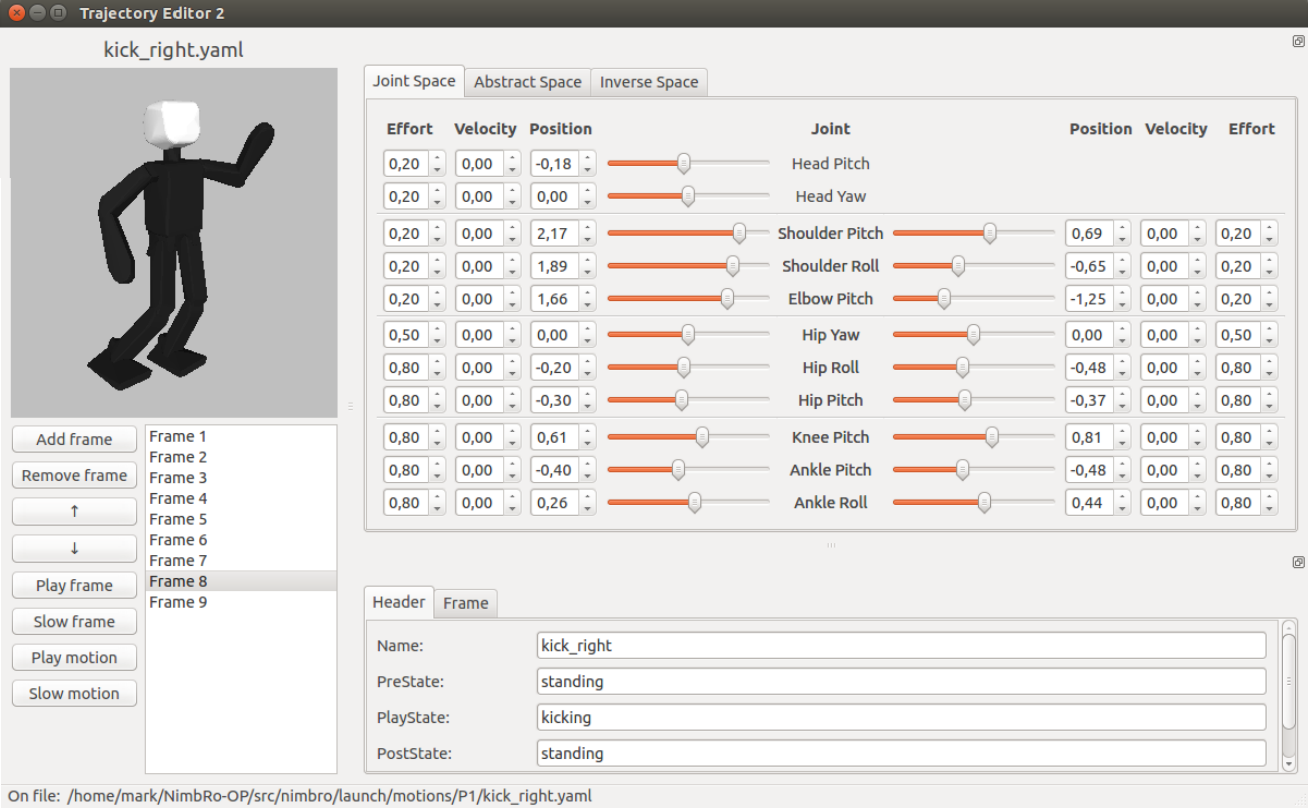The width and height of the screenshot is (1308, 810).
Task: Switch to the Frame tab
Action: click(466, 603)
